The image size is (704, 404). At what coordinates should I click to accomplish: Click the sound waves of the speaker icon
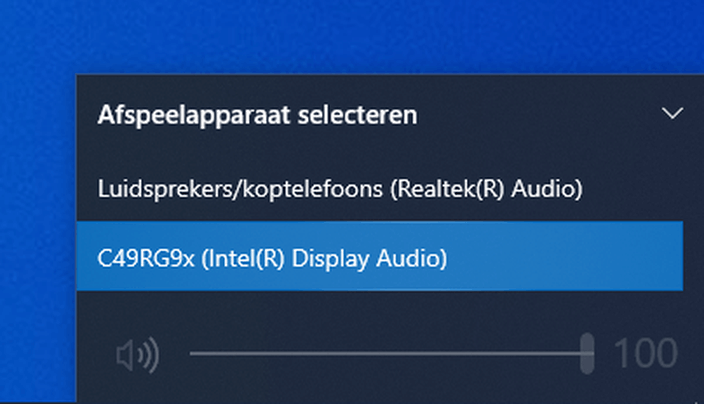pyautogui.click(x=150, y=354)
